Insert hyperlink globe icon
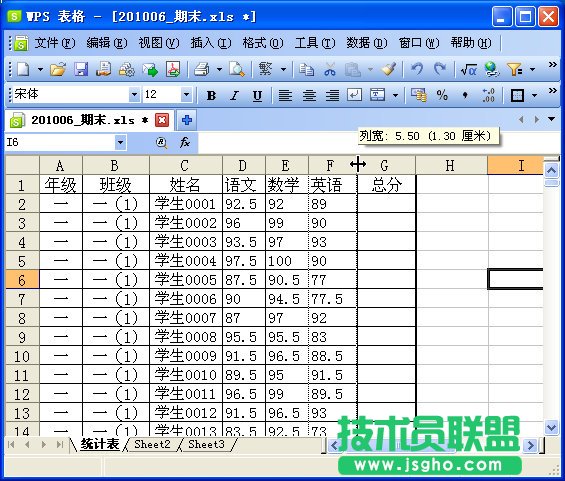This screenshot has width=565, height=481. click(491, 69)
